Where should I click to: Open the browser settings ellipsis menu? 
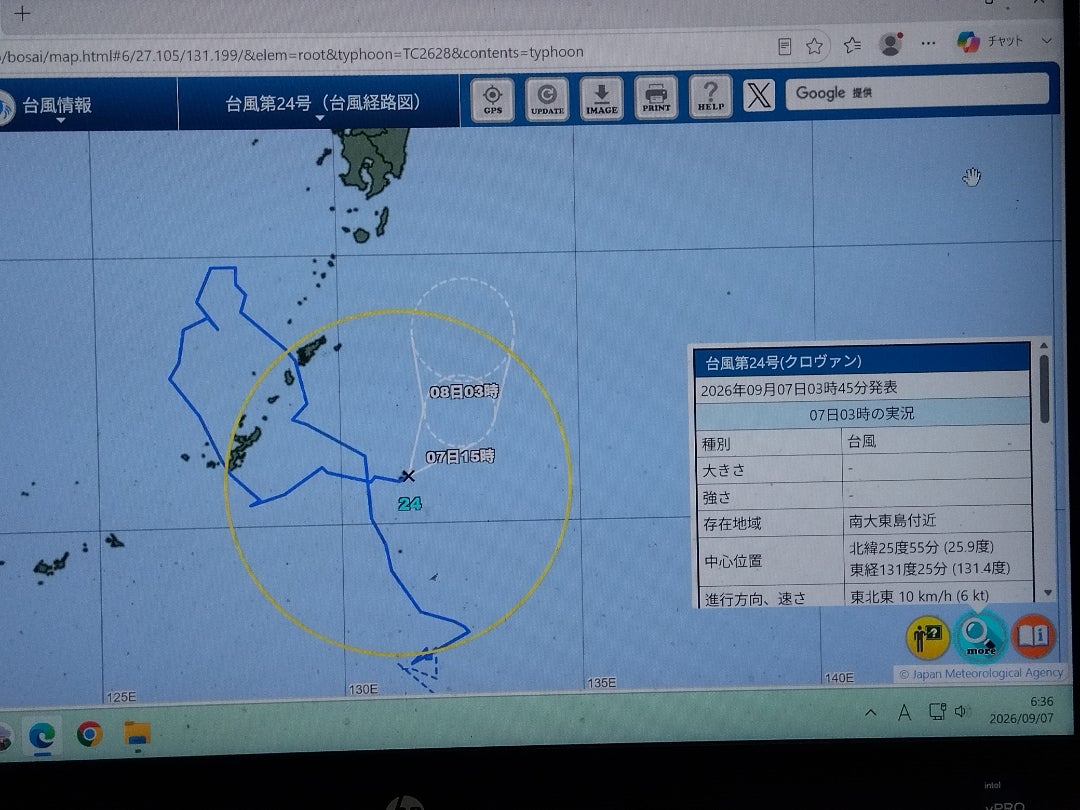pyautogui.click(x=928, y=43)
